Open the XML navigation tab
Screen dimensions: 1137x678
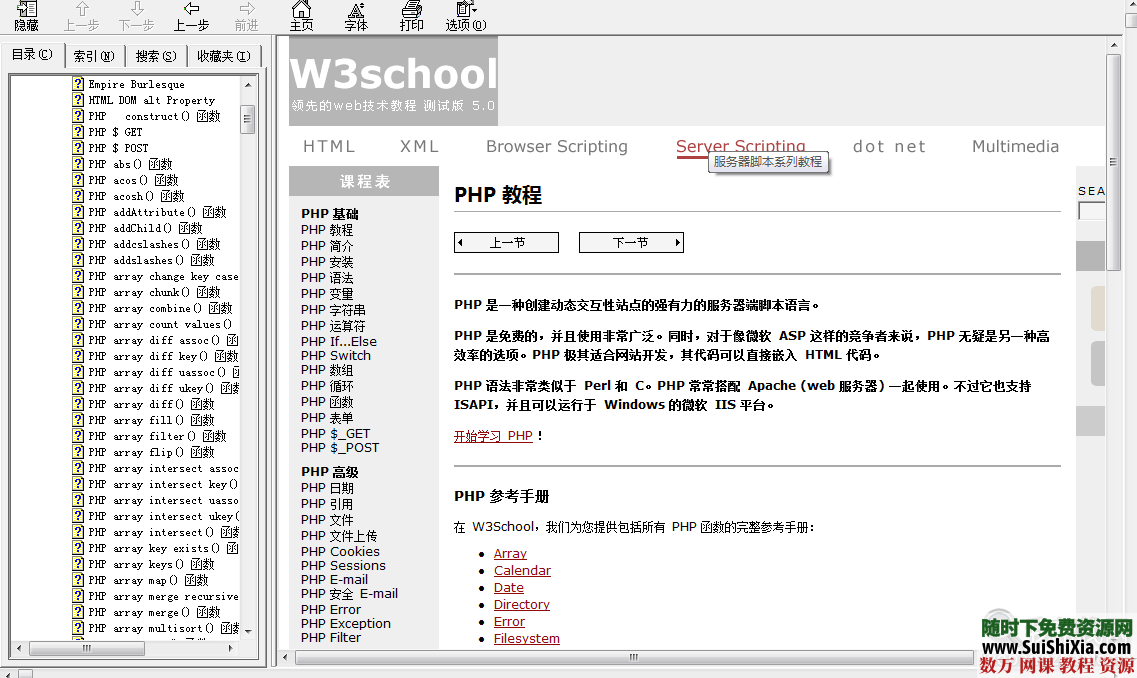point(420,146)
